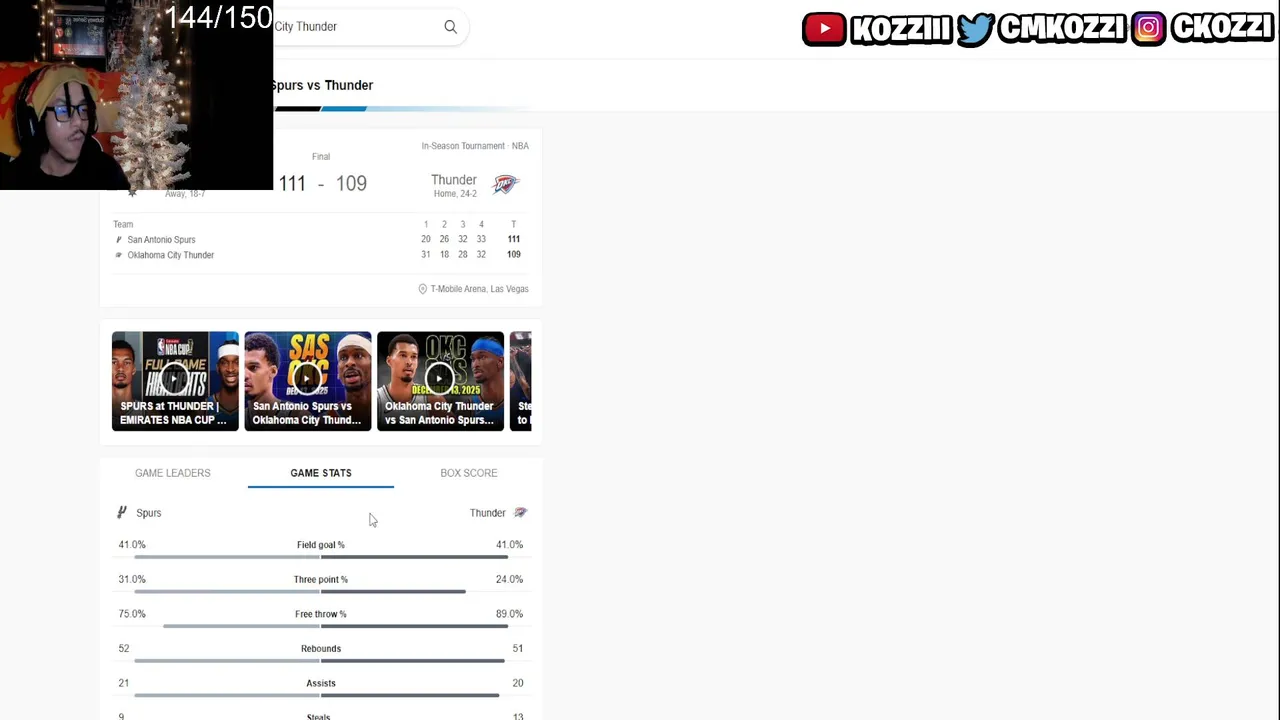
Task: Click the Instagram icon in banner
Action: tap(1148, 29)
